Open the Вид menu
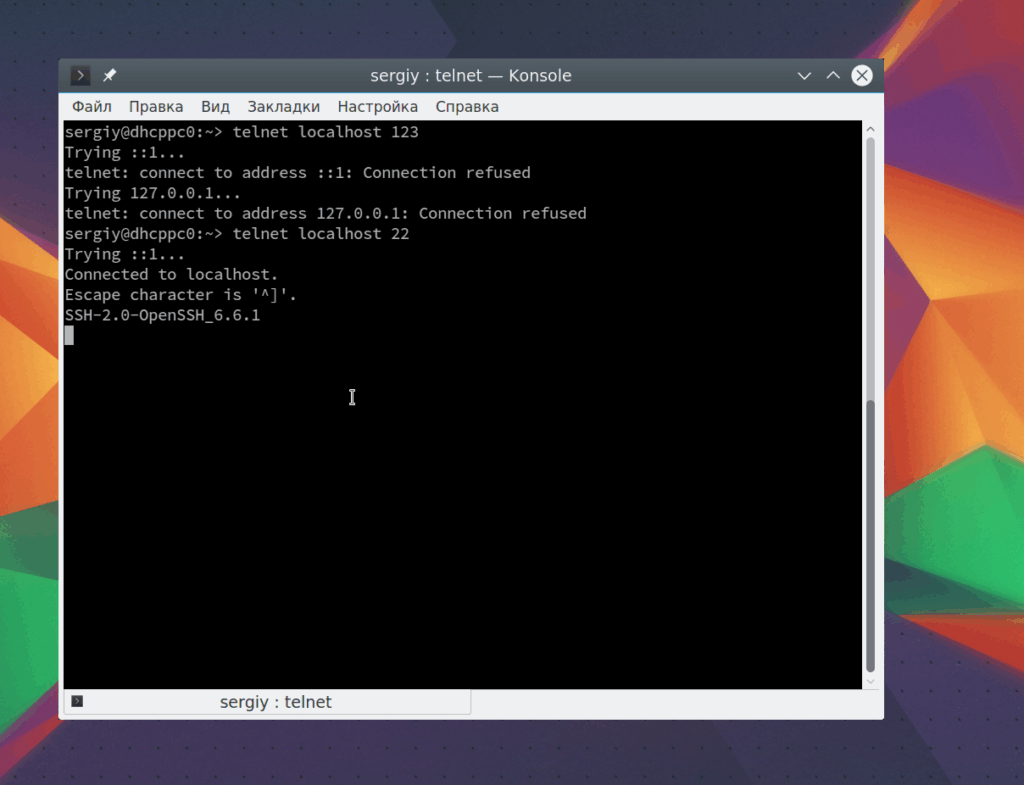 215,106
